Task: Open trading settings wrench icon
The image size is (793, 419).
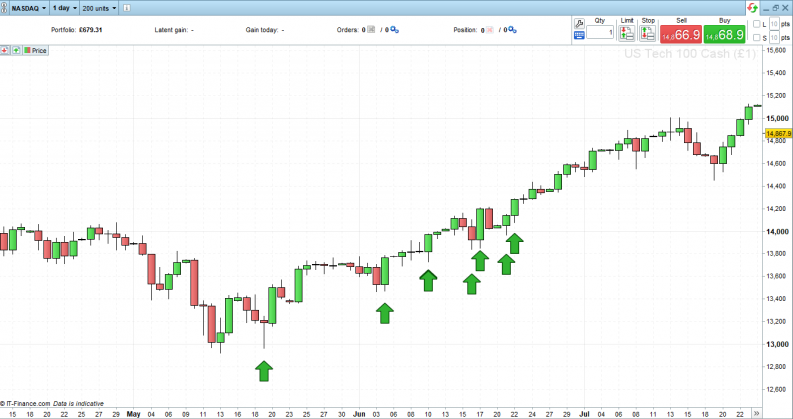Action: pyautogui.click(x=579, y=21)
